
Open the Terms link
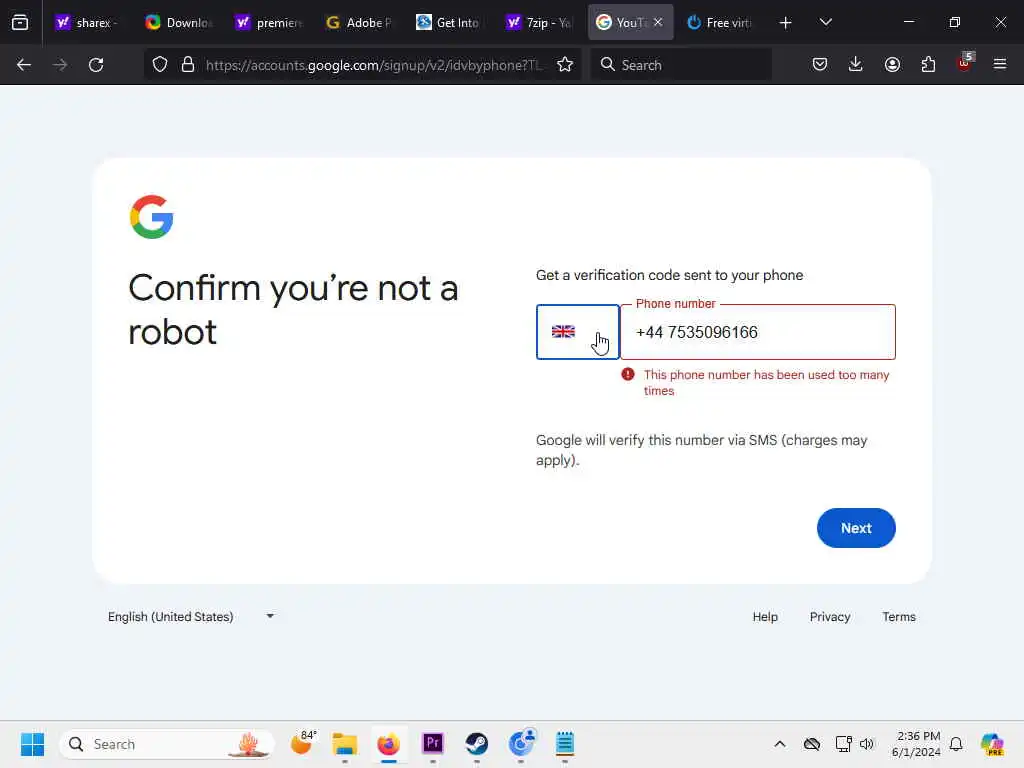tap(899, 616)
